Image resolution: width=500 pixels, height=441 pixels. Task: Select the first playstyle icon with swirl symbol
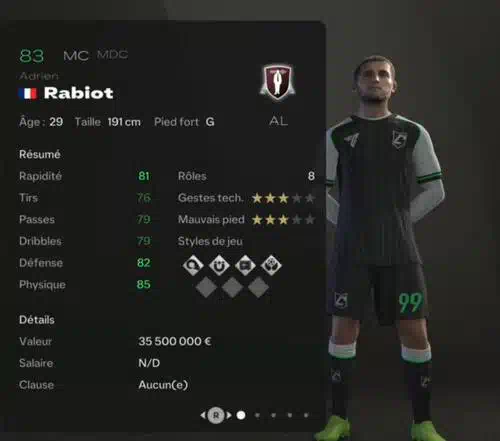tap(193, 265)
